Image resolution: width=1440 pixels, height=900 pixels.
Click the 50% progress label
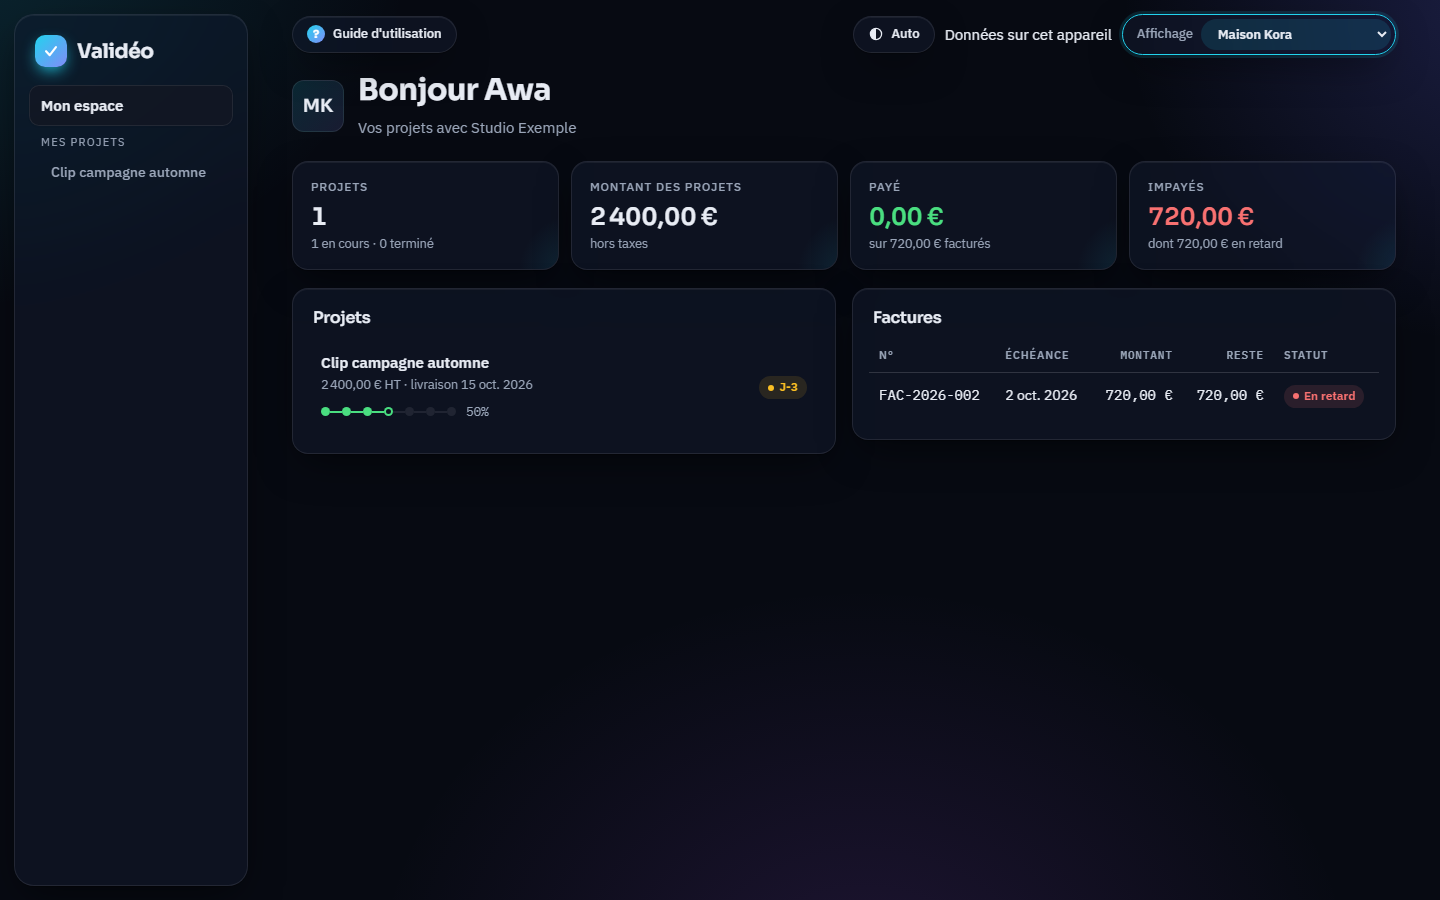click(x=477, y=412)
